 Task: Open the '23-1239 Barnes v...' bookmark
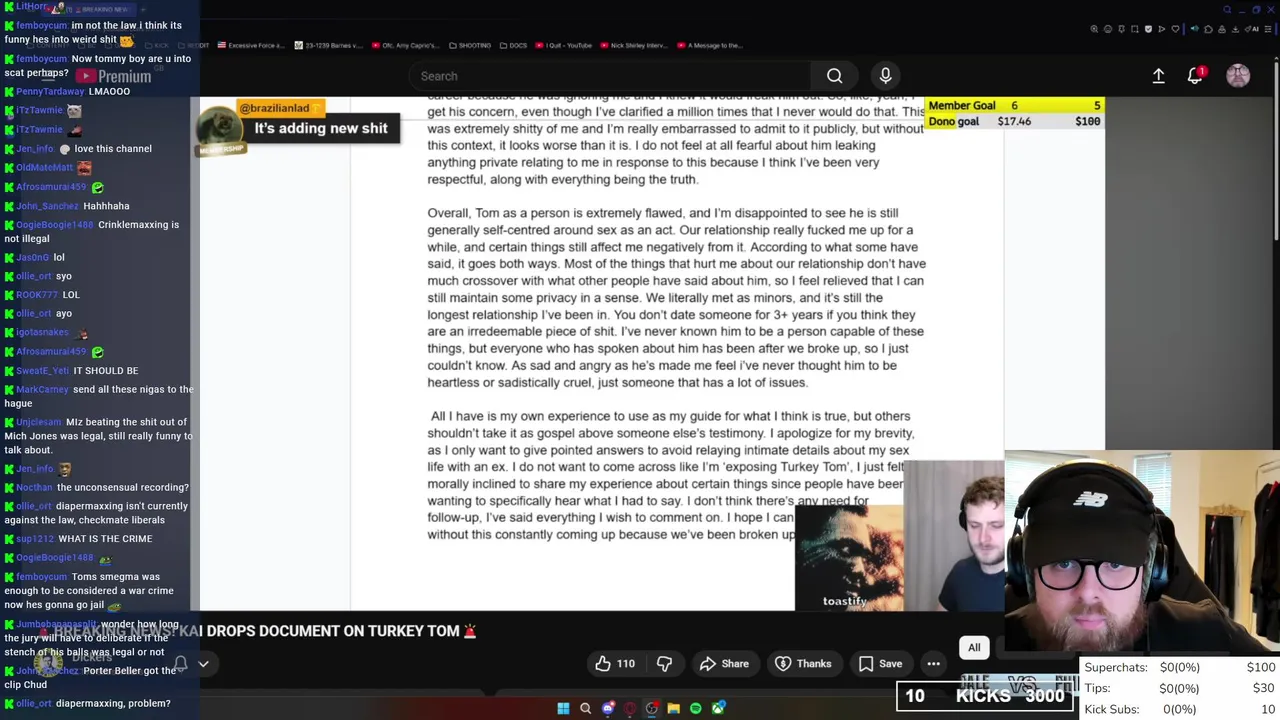point(331,45)
